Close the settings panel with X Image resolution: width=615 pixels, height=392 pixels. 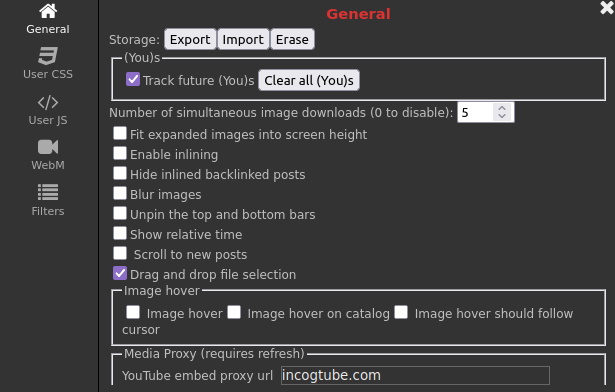click(607, 8)
